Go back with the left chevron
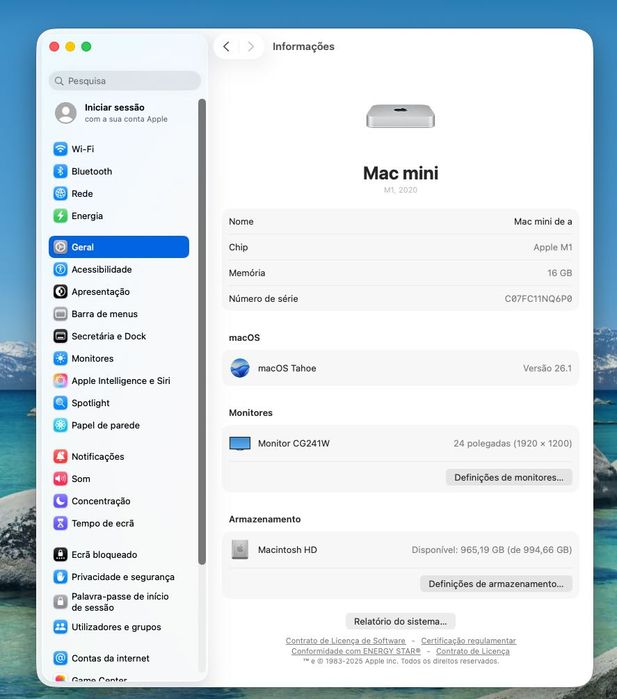 coord(226,46)
